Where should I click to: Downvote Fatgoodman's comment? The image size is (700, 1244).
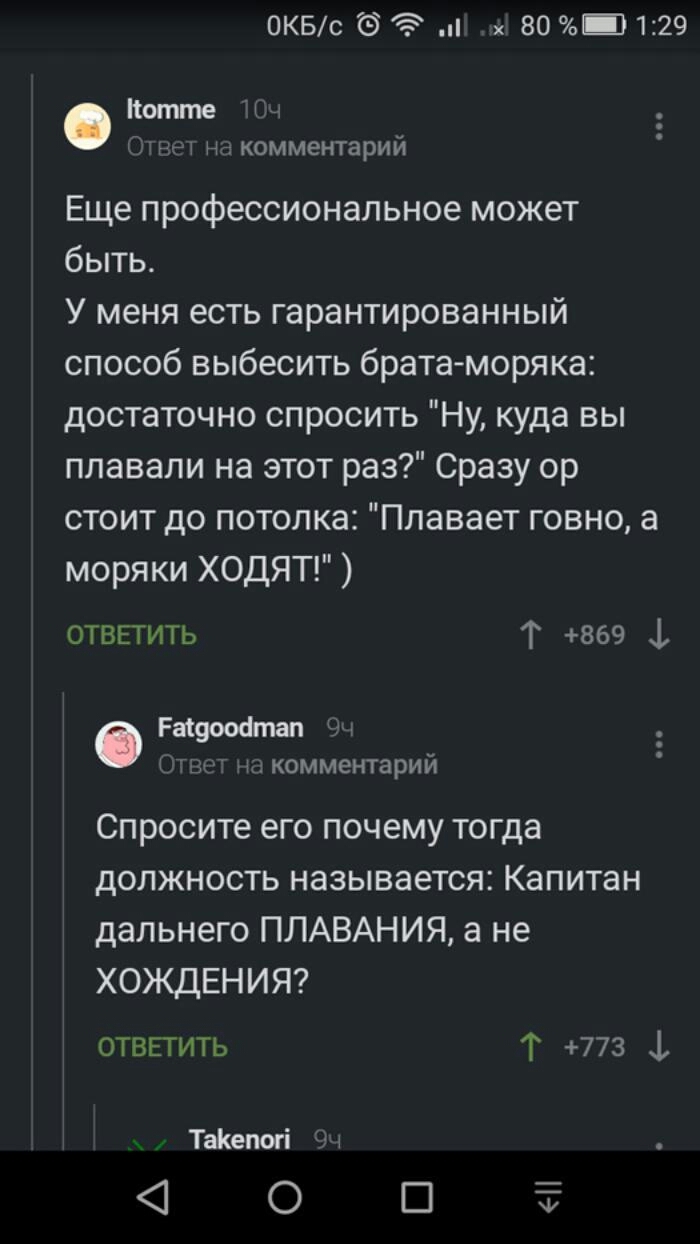click(x=658, y=1046)
